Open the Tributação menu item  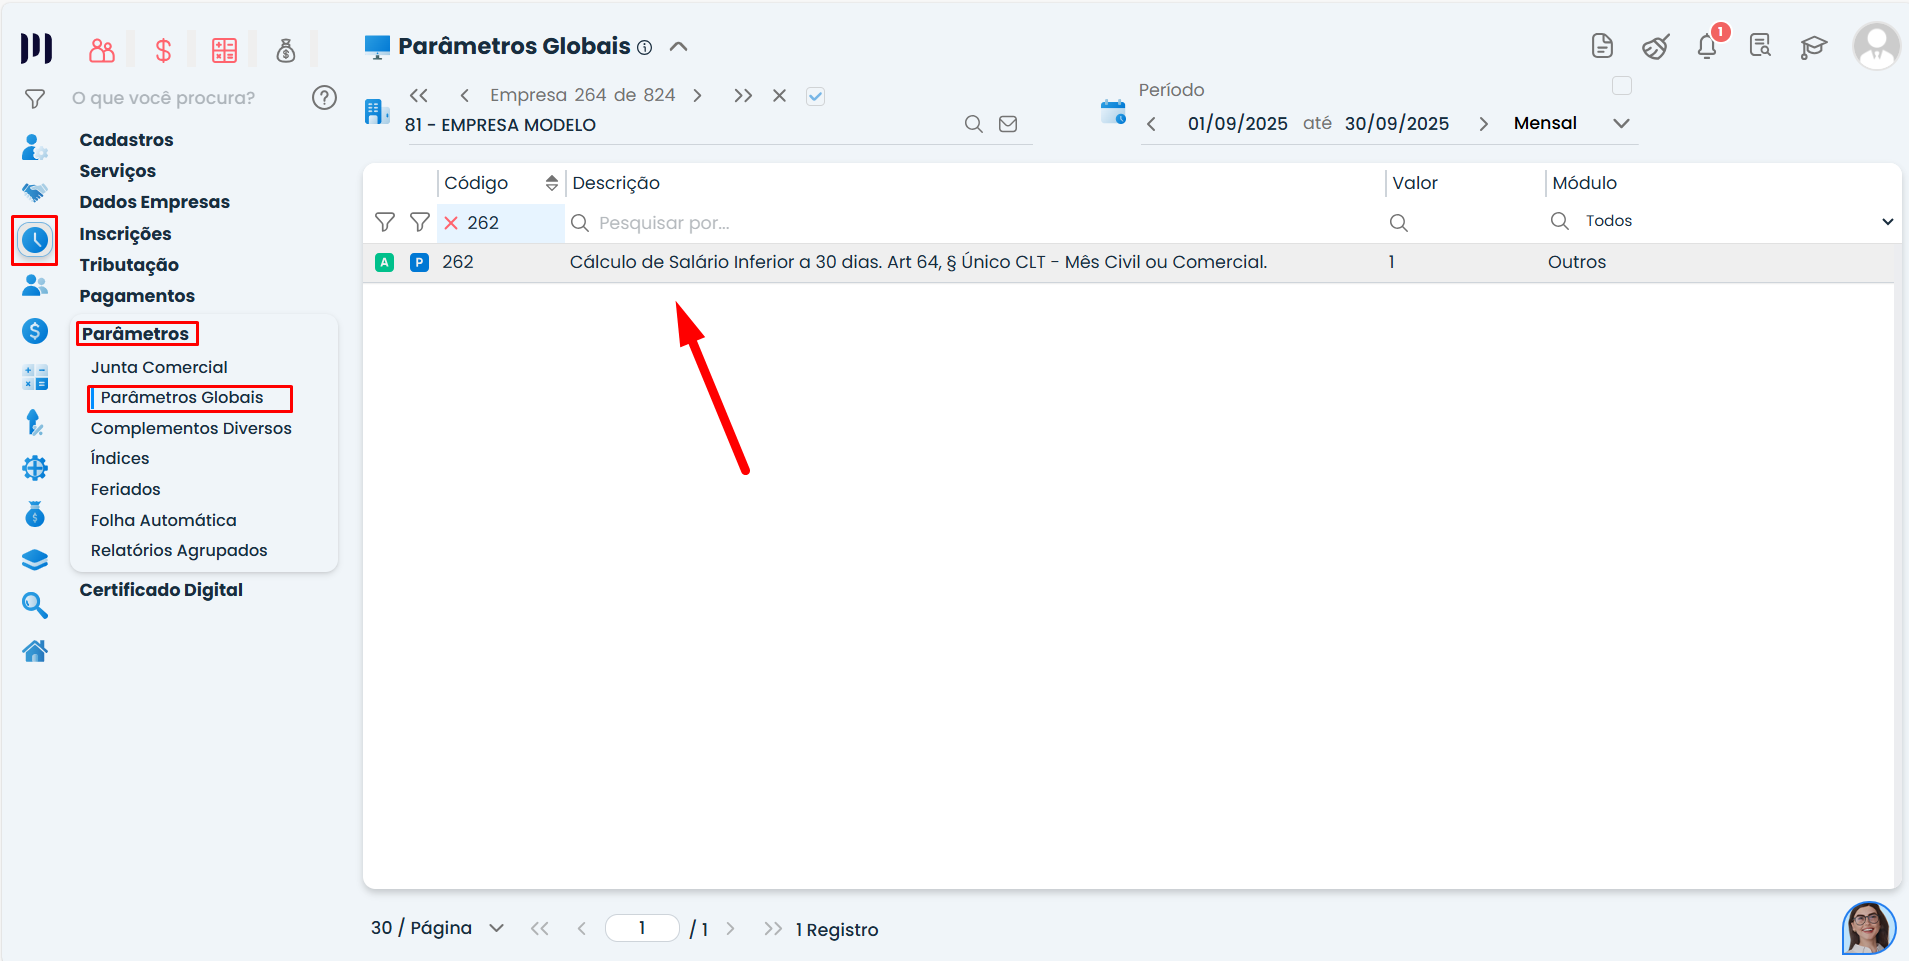point(129,265)
